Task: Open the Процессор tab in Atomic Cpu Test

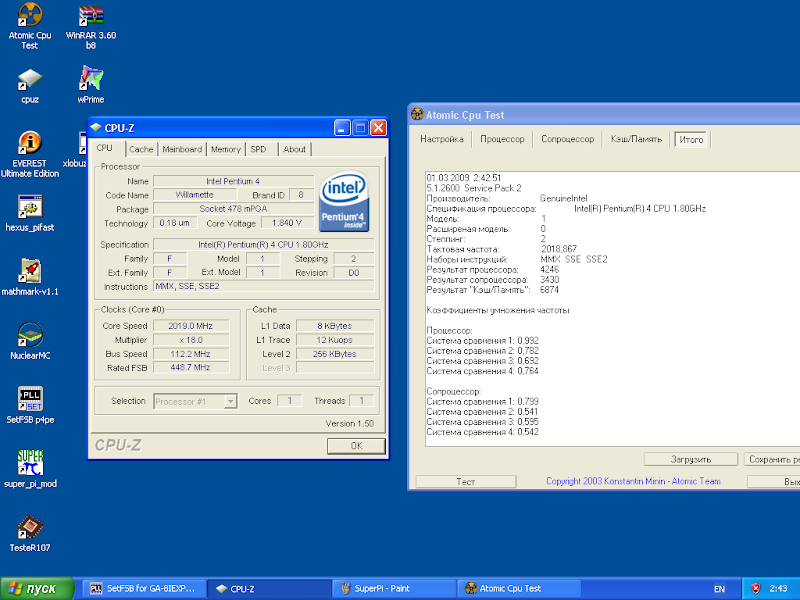Action: click(502, 139)
